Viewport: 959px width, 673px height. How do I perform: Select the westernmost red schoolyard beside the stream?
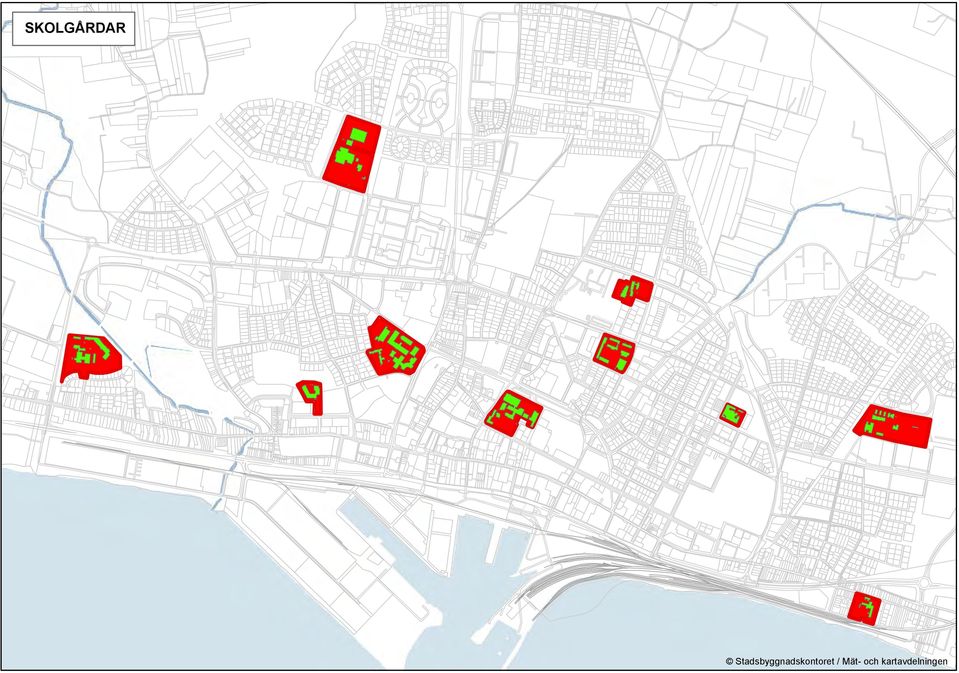(x=91, y=357)
